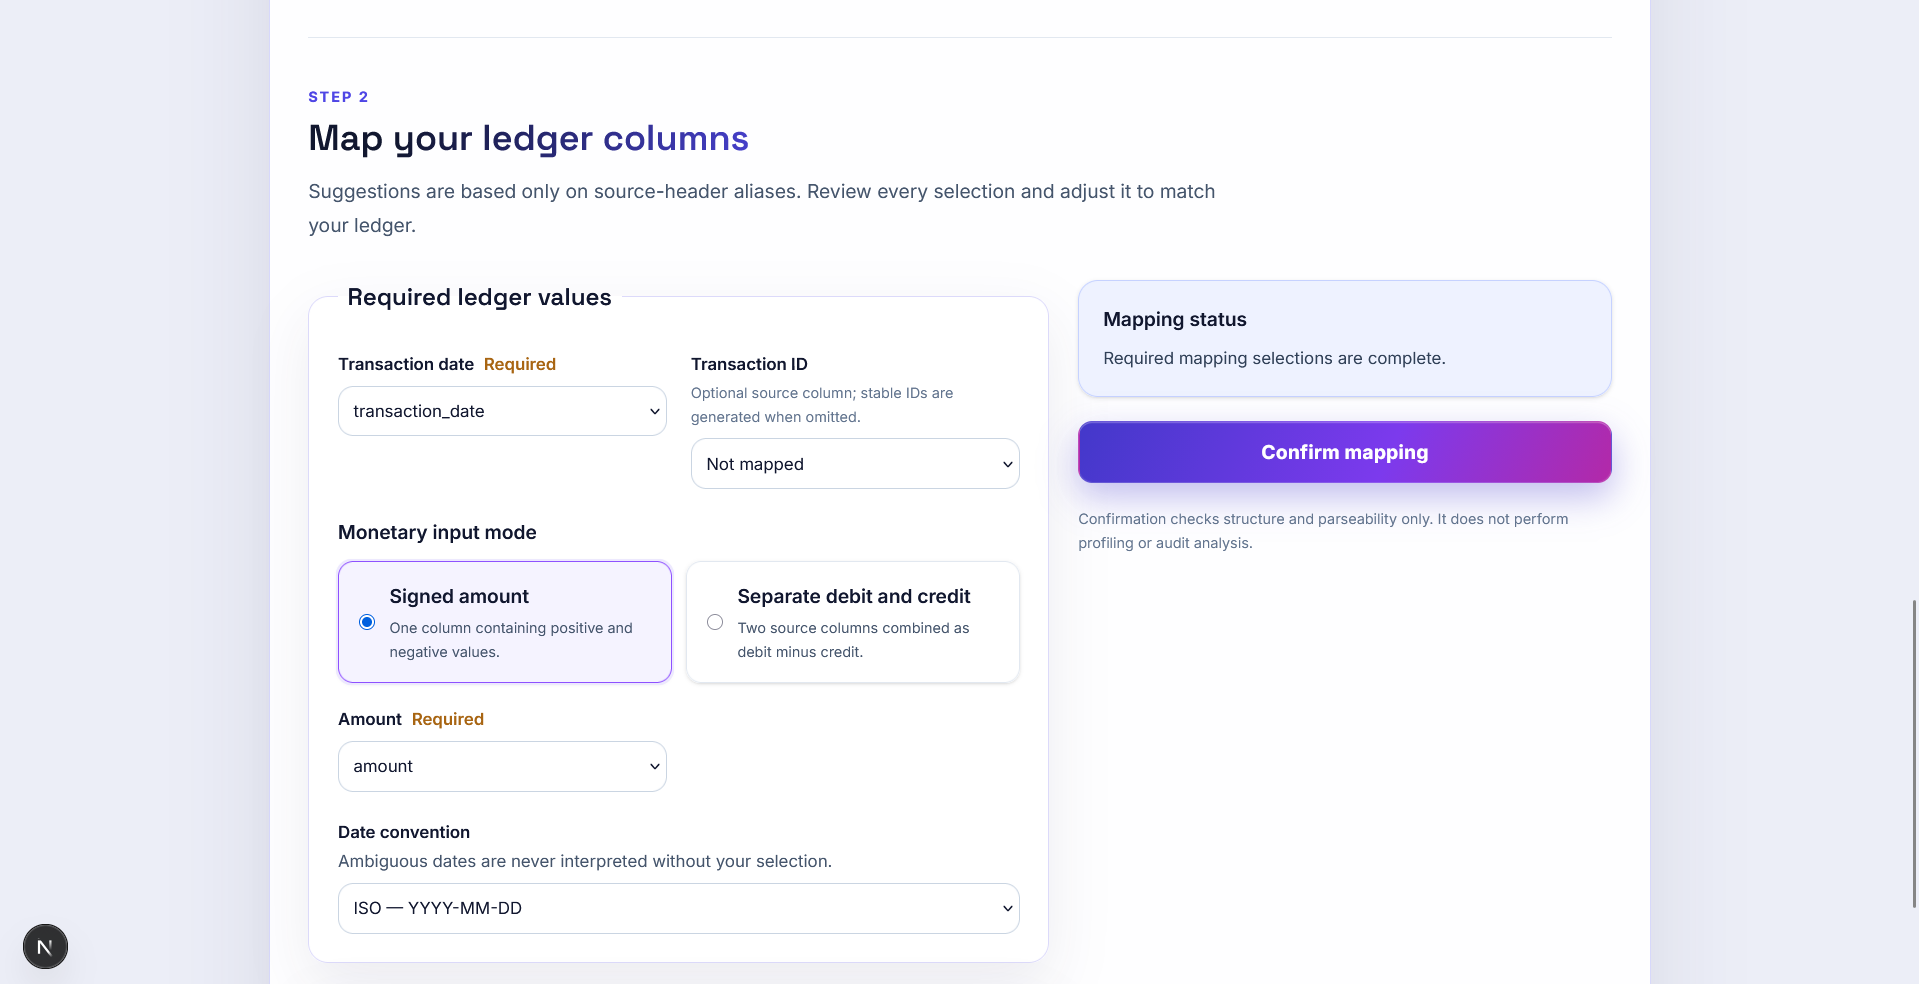Click the Transaction date dropdown chevron

pos(654,411)
